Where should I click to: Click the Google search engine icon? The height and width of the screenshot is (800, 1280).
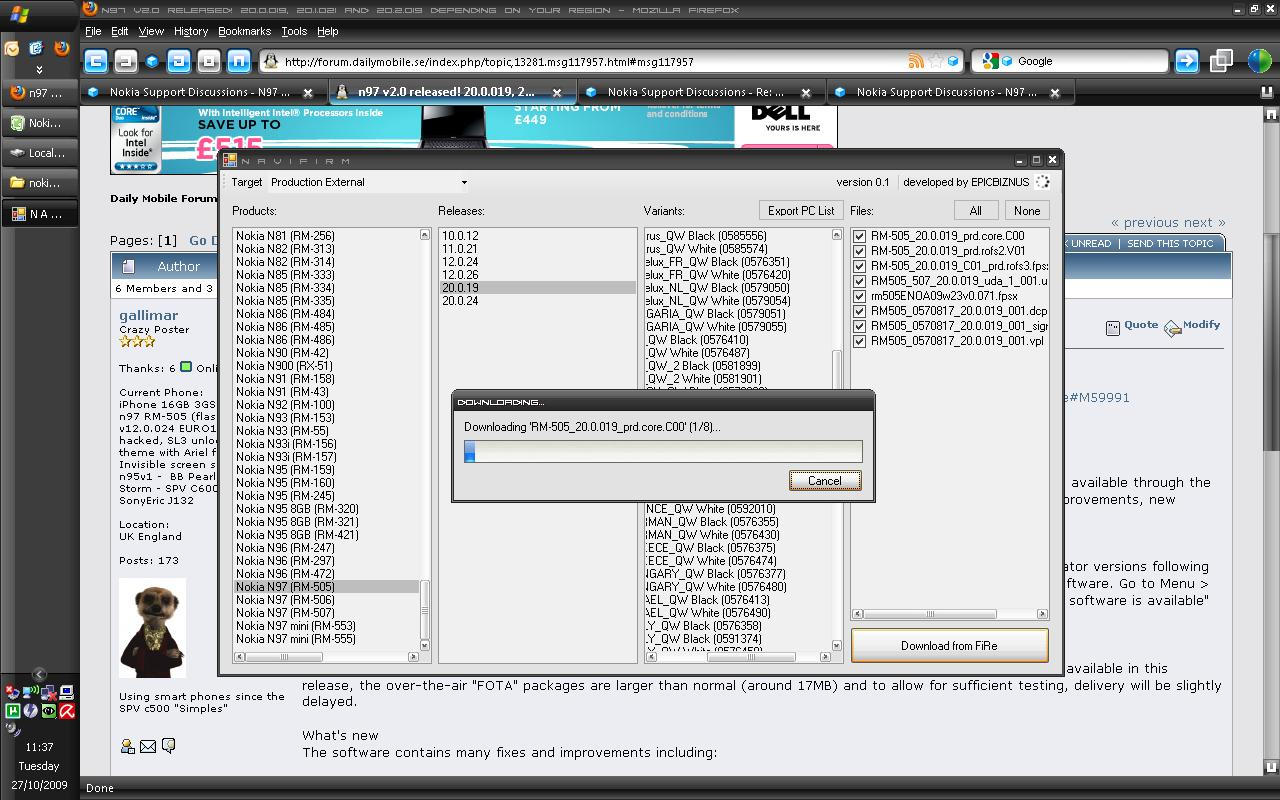pyautogui.click(x=991, y=61)
